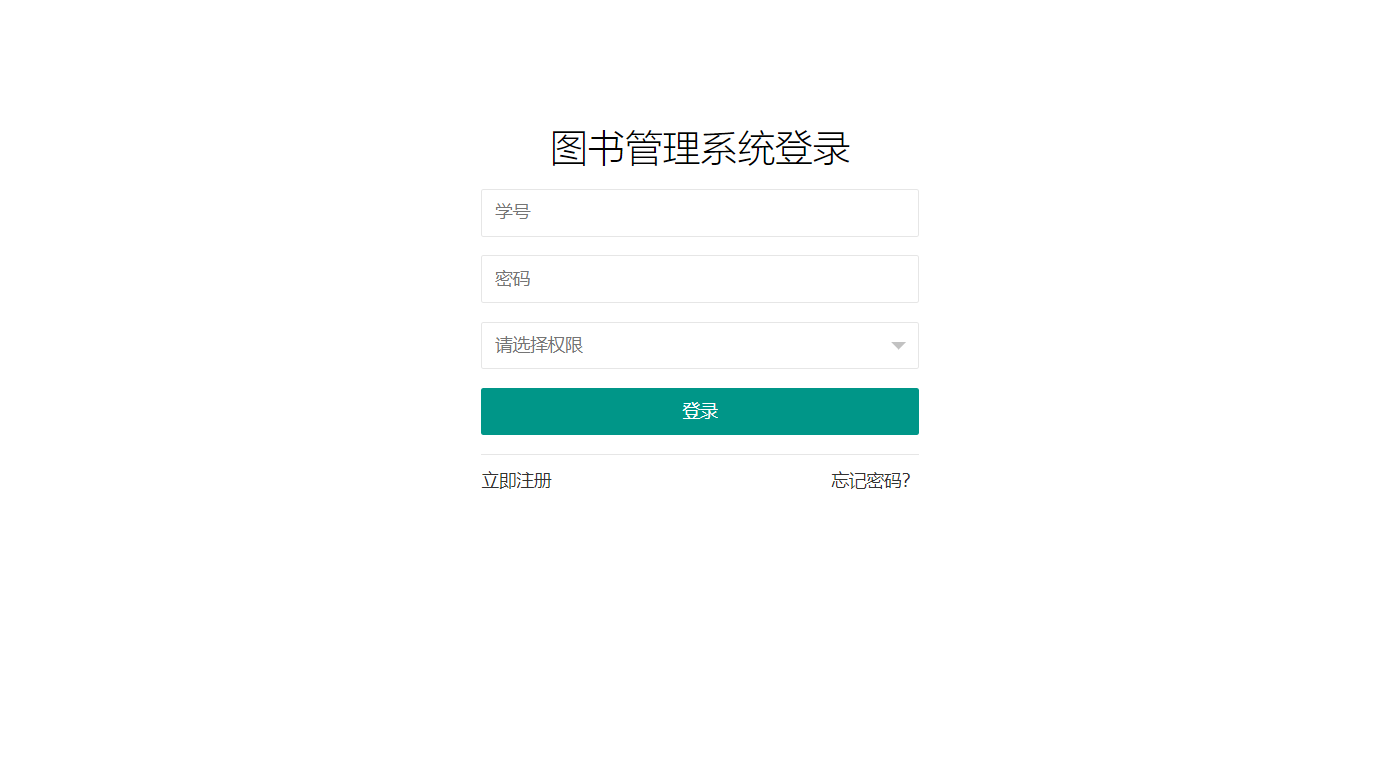Submit the form with 登录 label
The width and height of the screenshot is (1373, 779).
coord(700,411)
